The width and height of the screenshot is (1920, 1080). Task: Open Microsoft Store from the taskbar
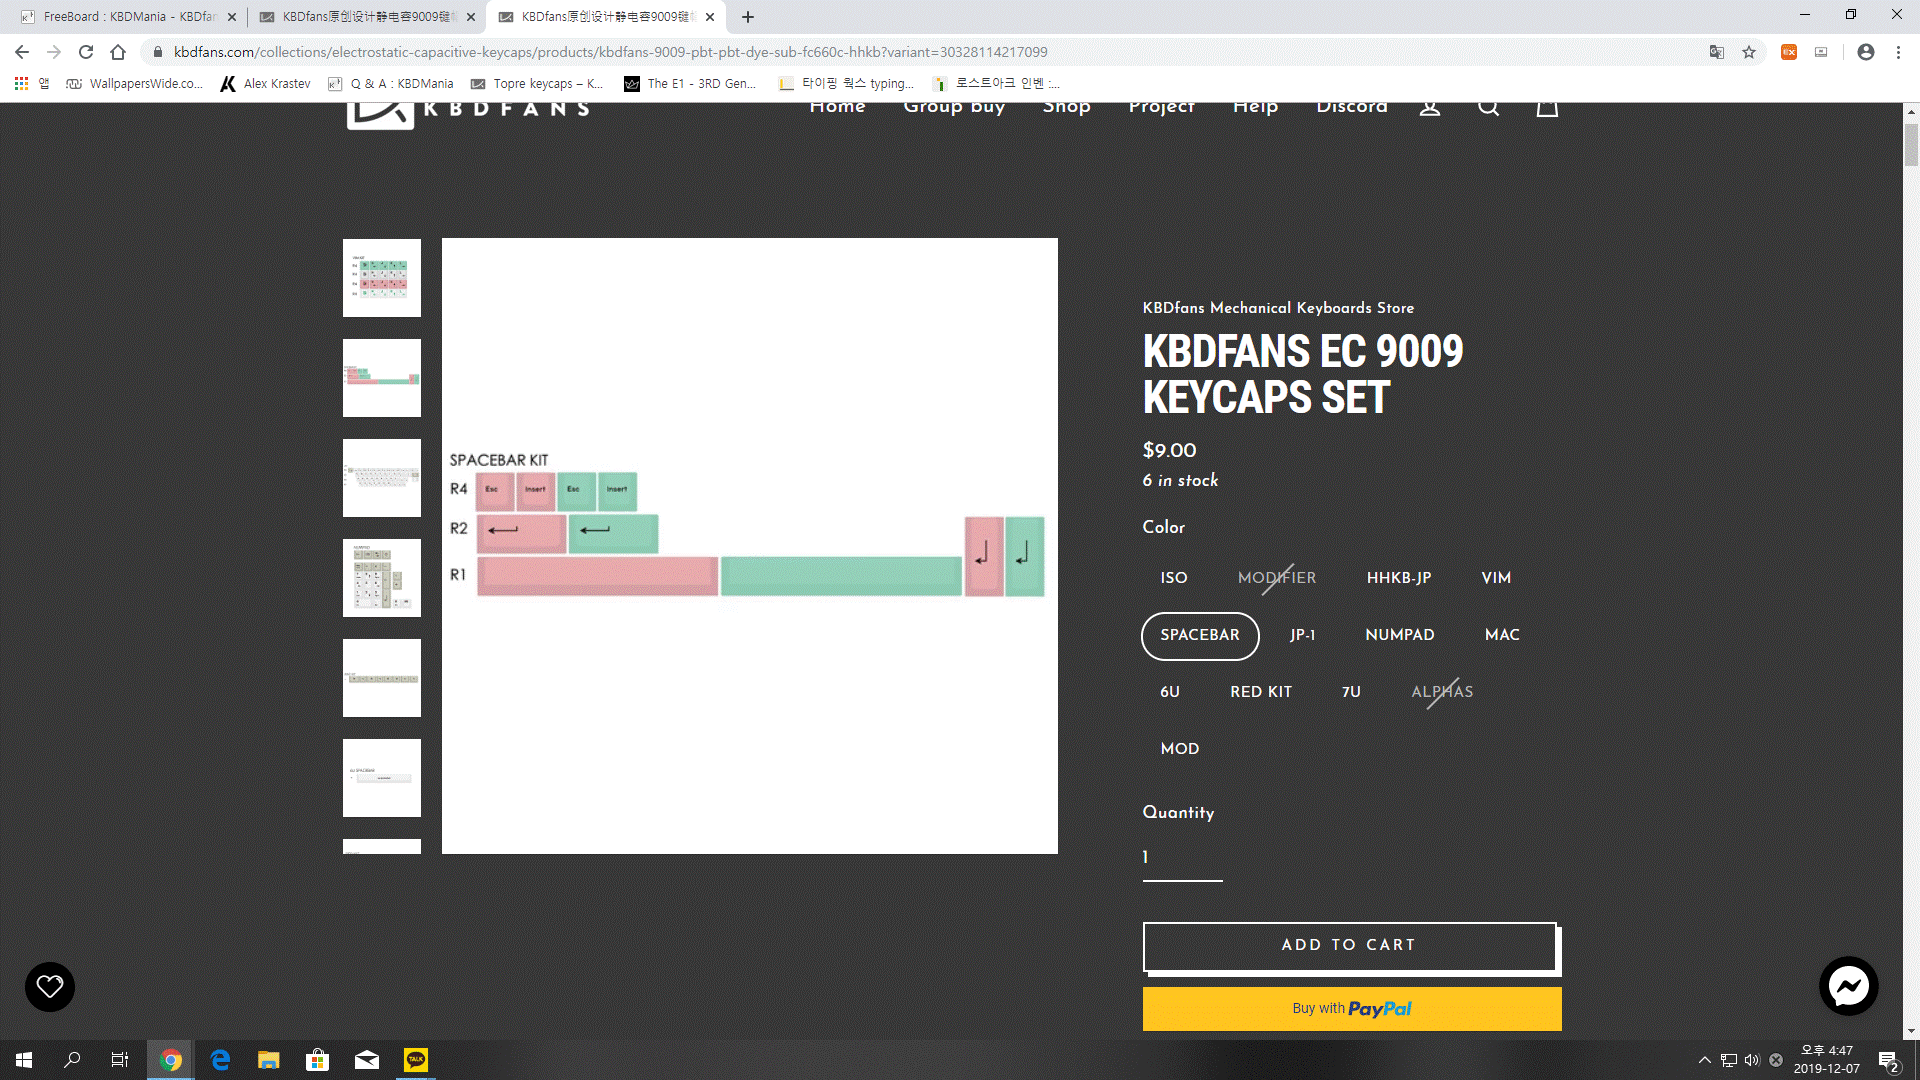318,1060
